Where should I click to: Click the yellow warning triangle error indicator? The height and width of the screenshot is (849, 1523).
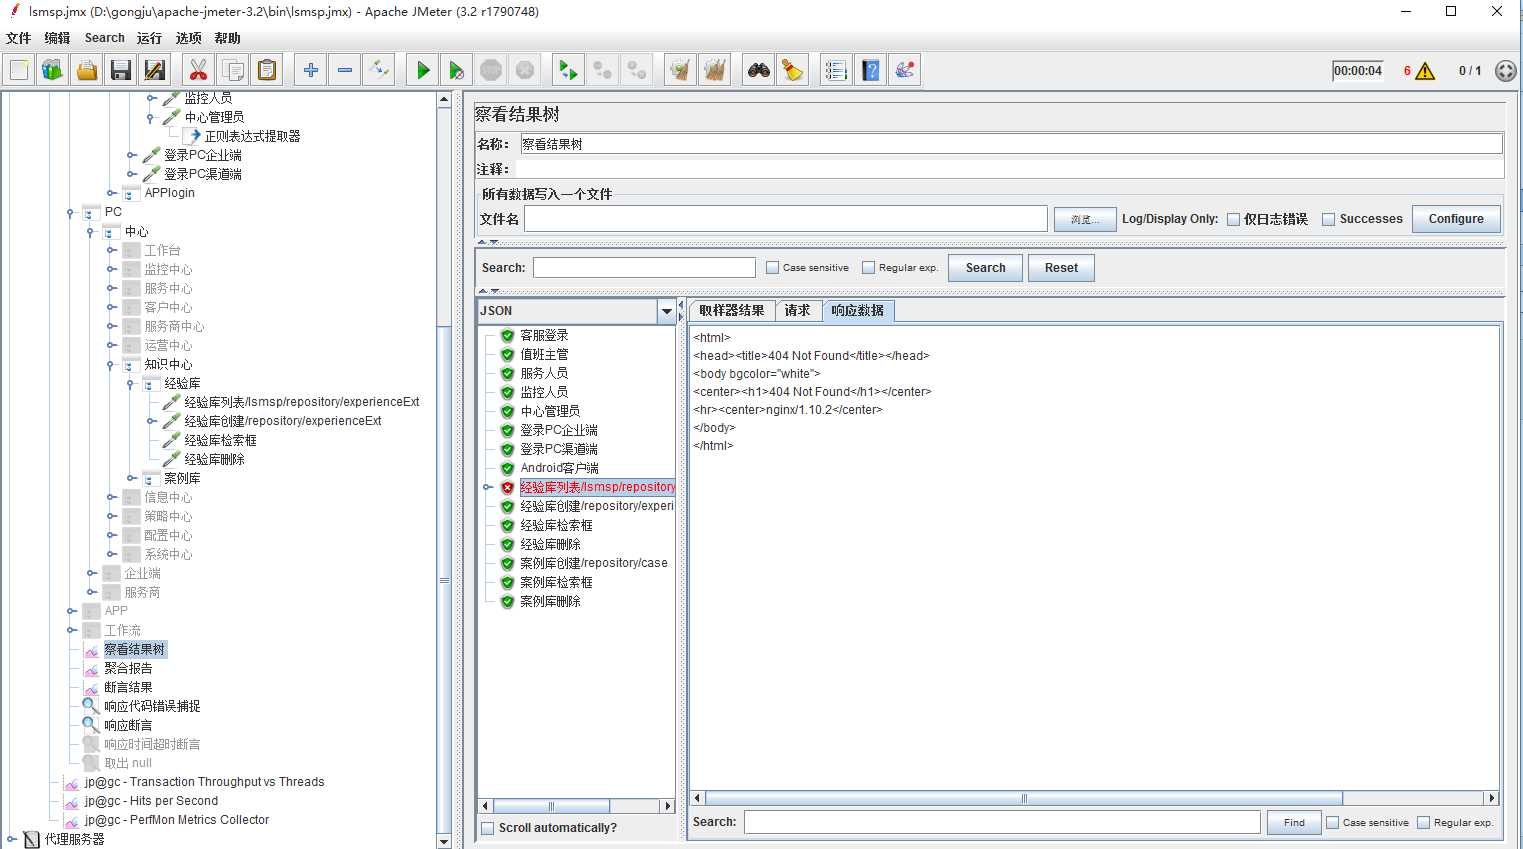click(x=1425, y=71)
